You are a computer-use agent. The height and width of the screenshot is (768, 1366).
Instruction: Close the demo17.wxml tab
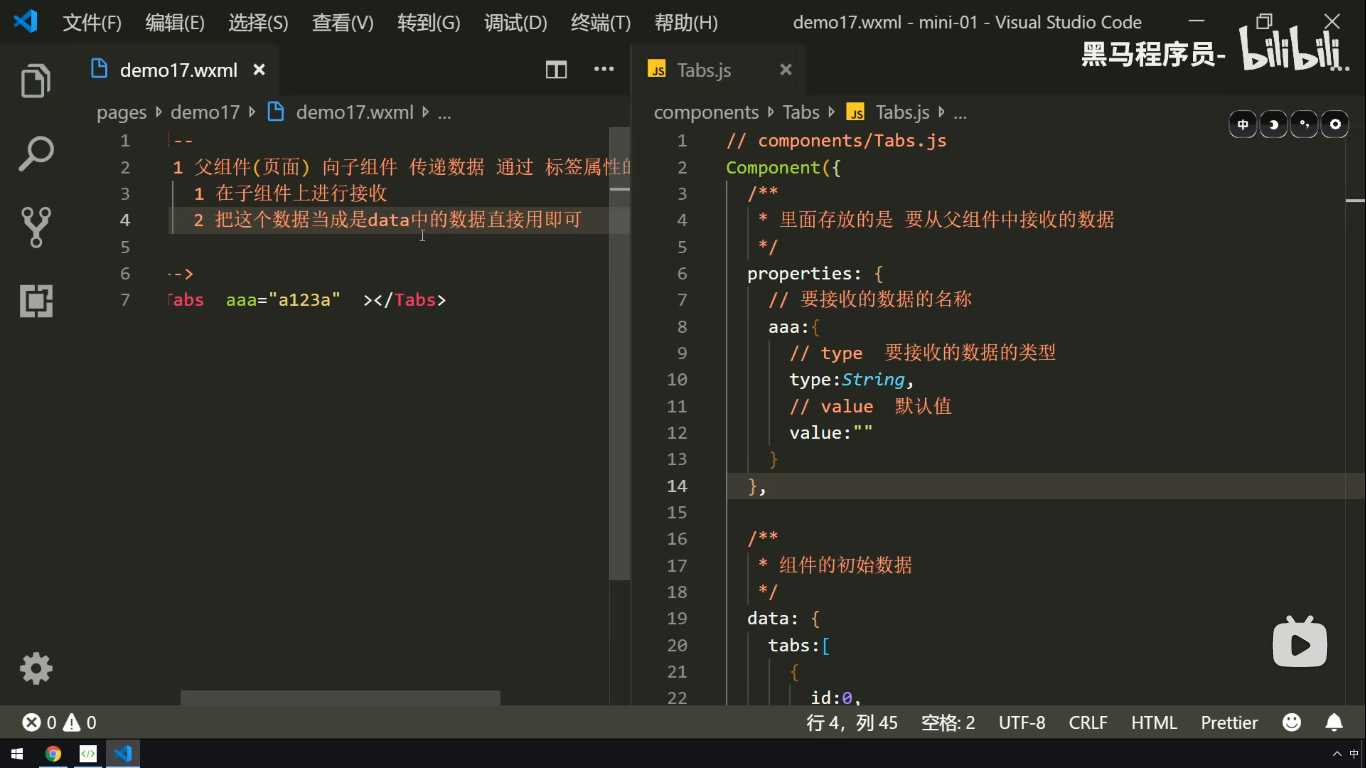pyautogui.click(x=259, y=70)
